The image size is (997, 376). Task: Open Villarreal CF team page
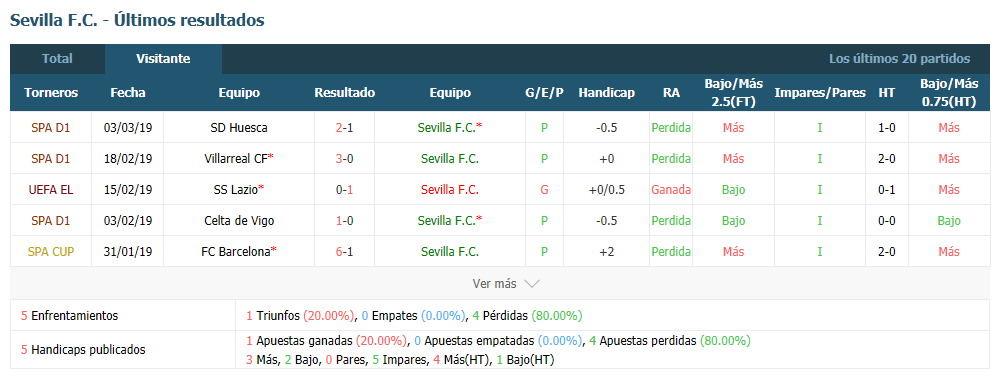[x=238, y=158]
